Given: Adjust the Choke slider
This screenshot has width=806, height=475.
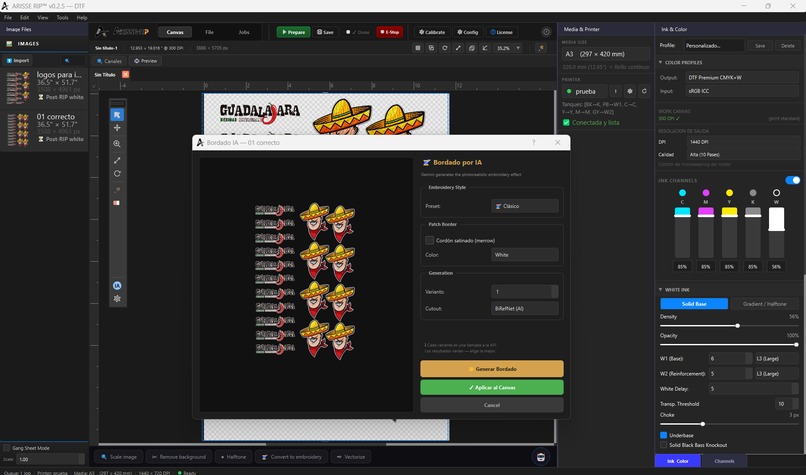Looking at the screenshot, I should pos(703,424).
